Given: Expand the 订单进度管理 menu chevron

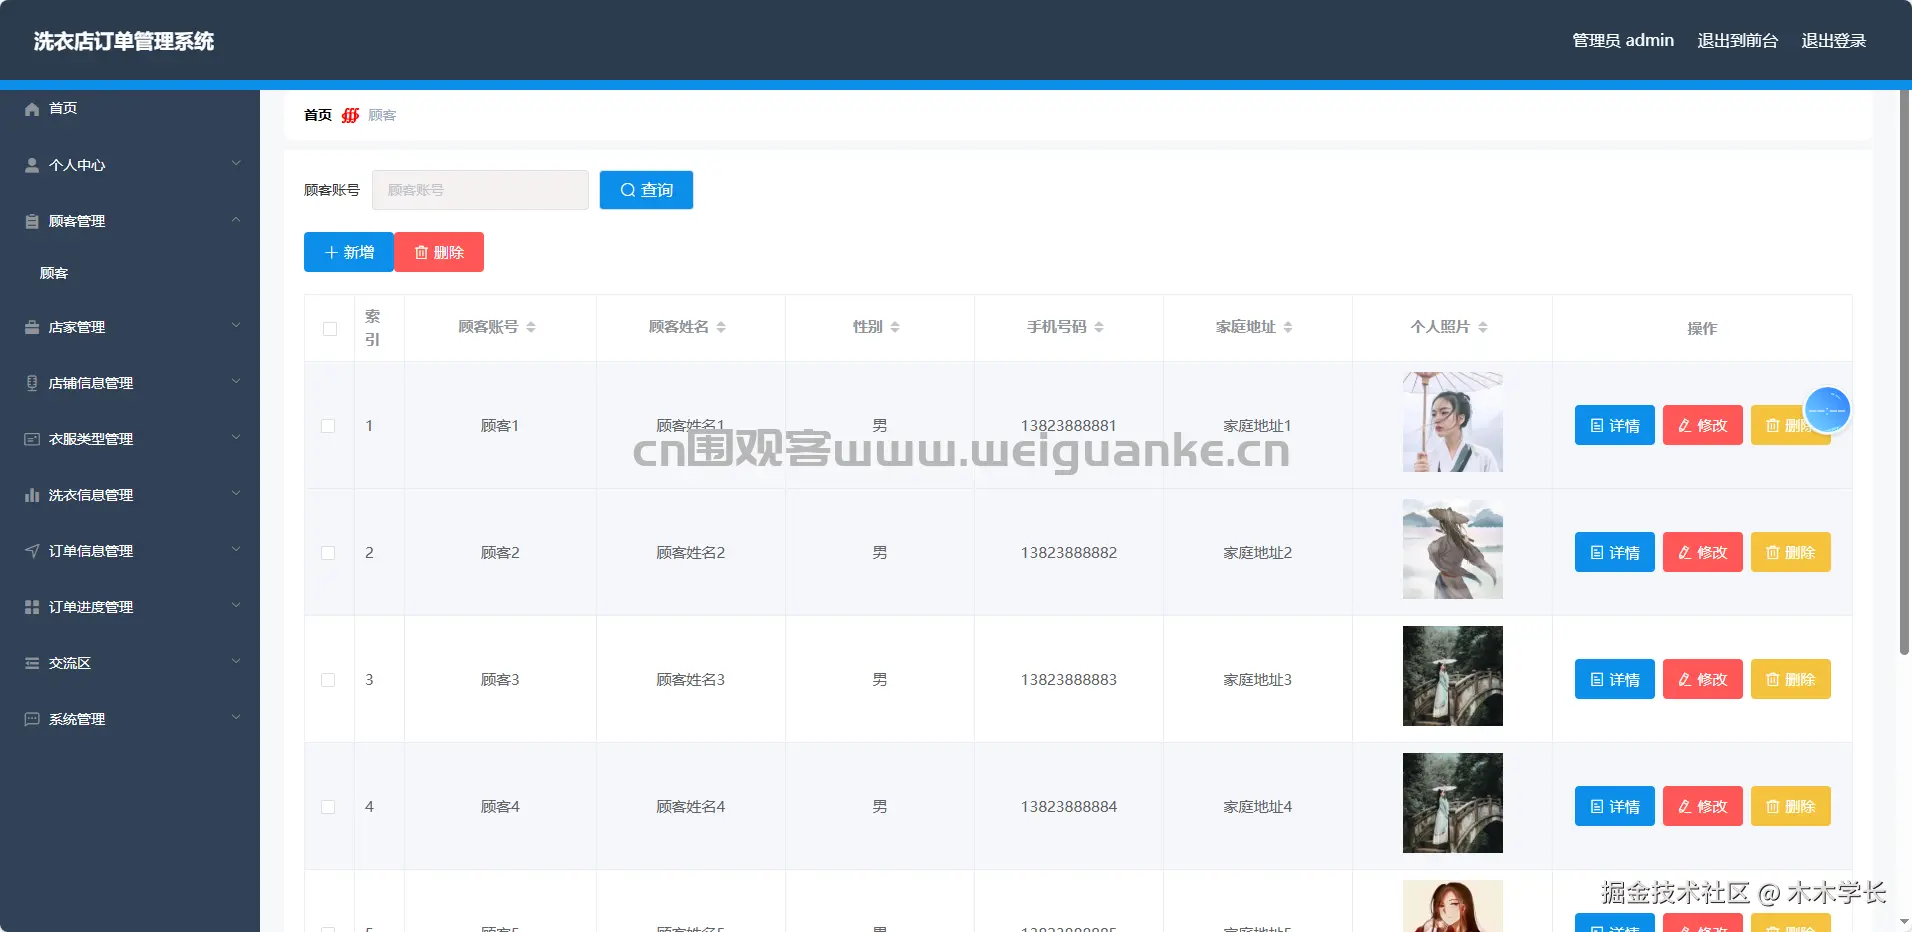Looking at the screenshot, I should [236, 605].
